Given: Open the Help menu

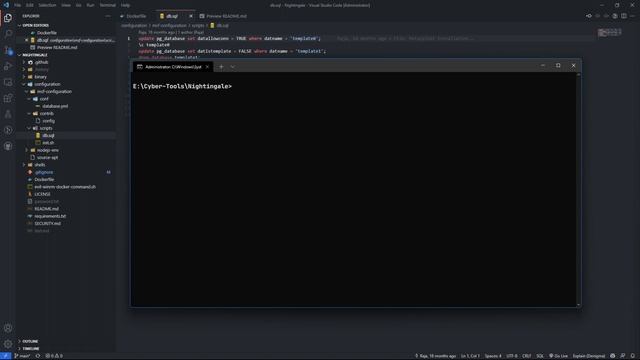Looking at the screenshot, I should tap(125, 5).
